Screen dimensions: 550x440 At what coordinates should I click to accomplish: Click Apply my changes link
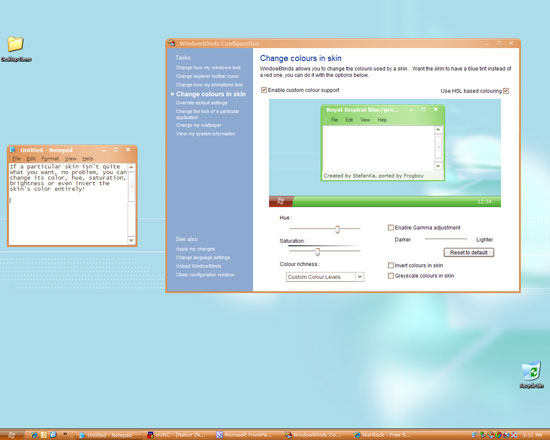point(195,249)
